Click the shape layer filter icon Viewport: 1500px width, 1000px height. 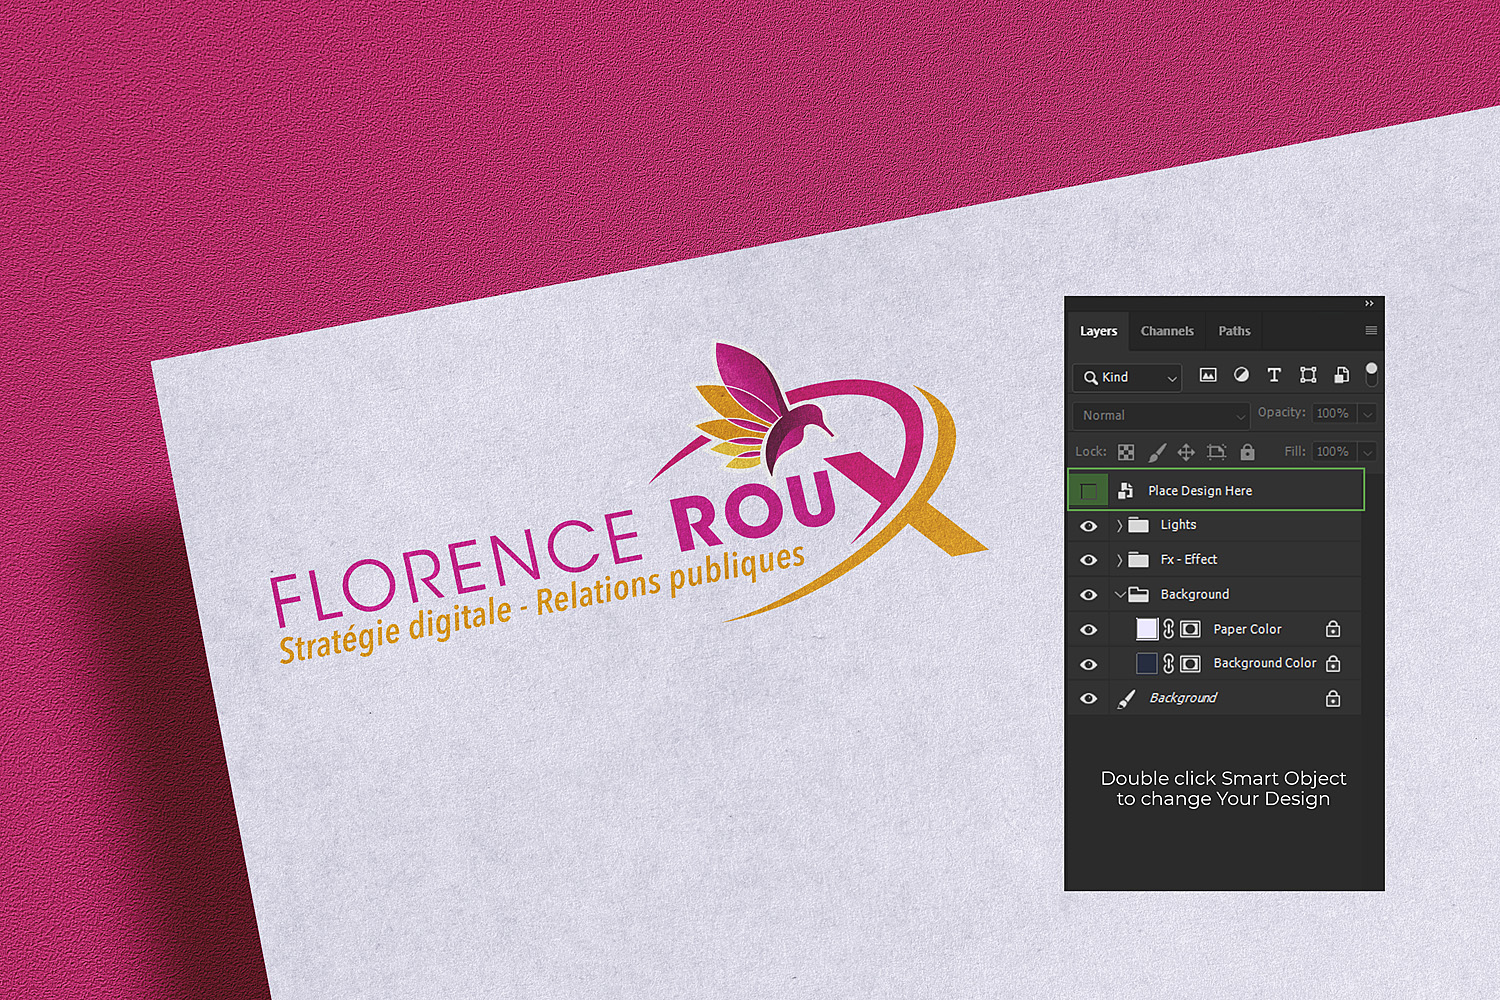coord(1307,375)
